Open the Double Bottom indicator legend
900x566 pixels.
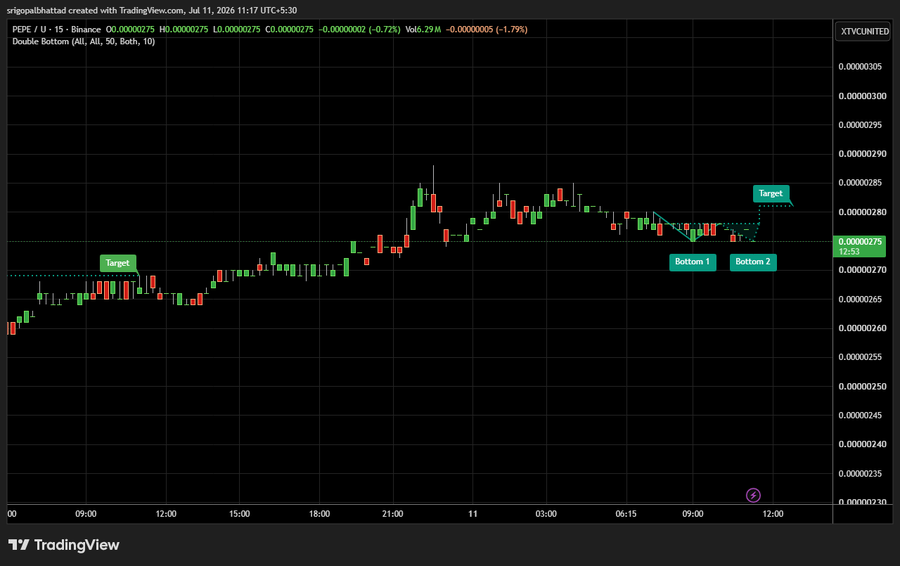(84, 41)
